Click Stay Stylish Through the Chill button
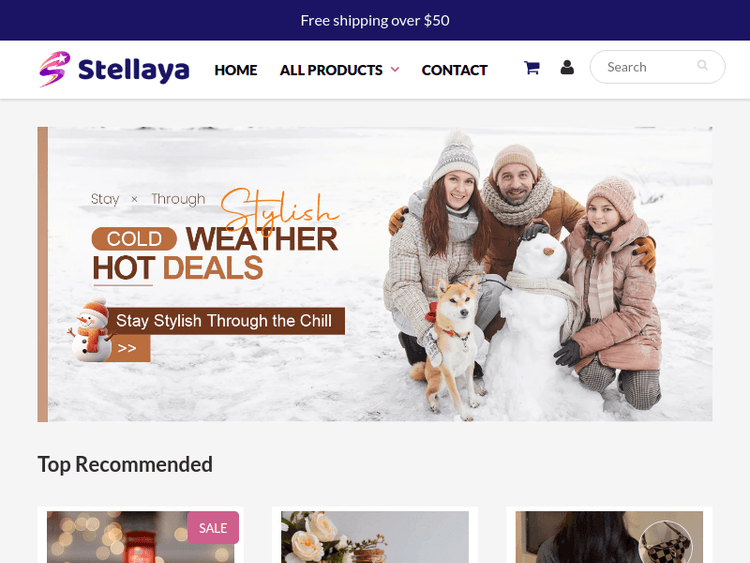Screen dimensions: 750x563 (x=225, y=320)
